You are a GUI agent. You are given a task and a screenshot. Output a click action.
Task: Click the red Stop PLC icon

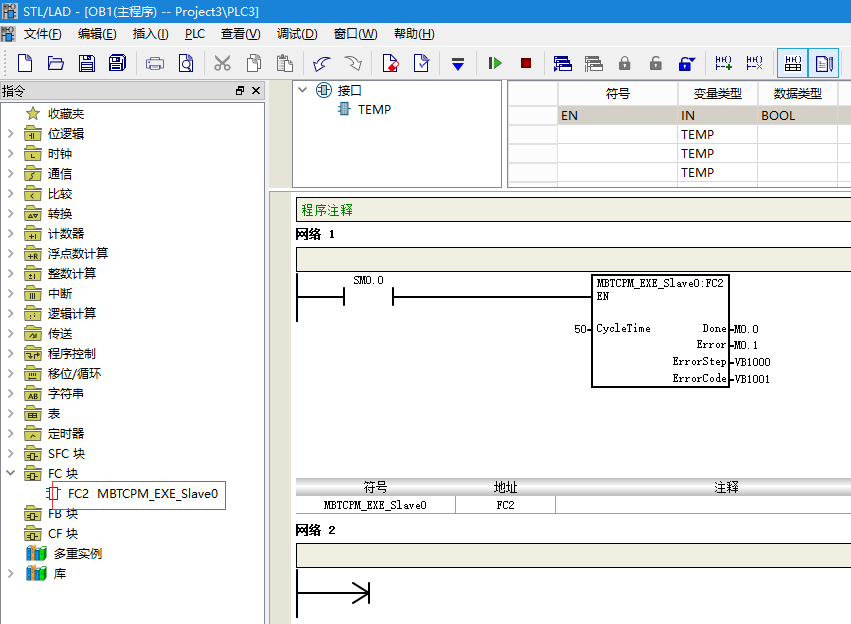(x=525, y=63)
